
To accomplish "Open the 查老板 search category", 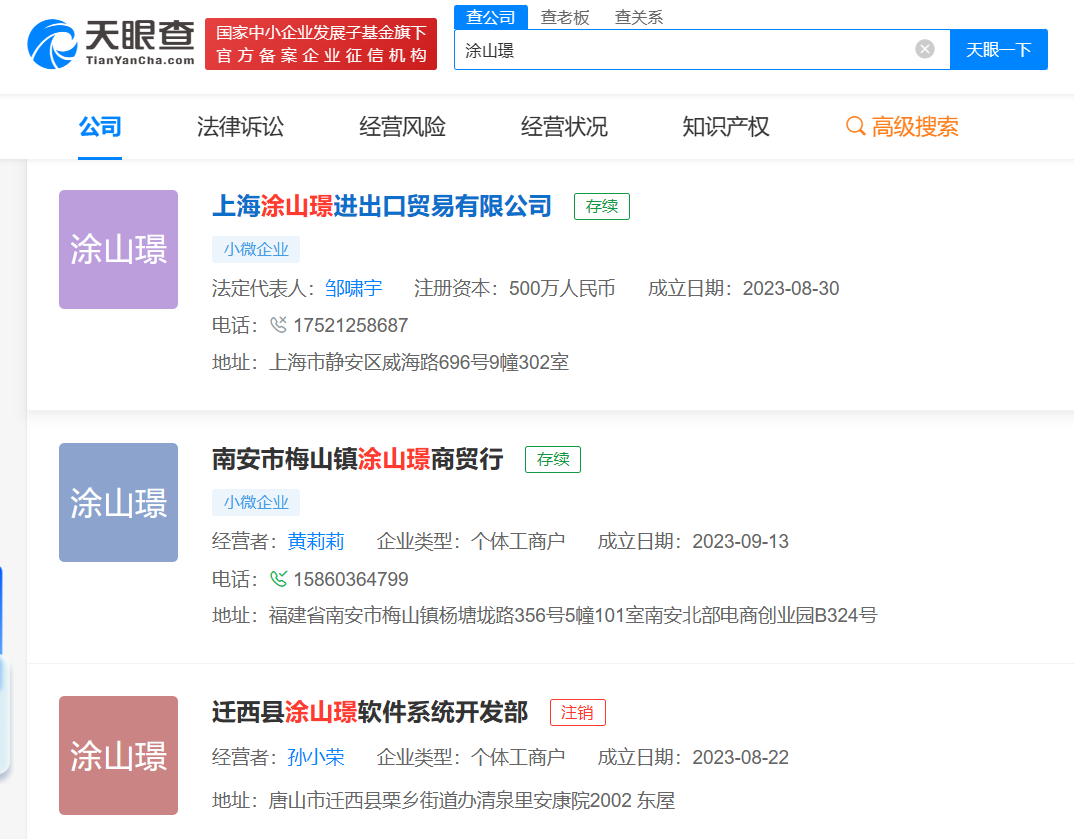I will tap(566, 17).
